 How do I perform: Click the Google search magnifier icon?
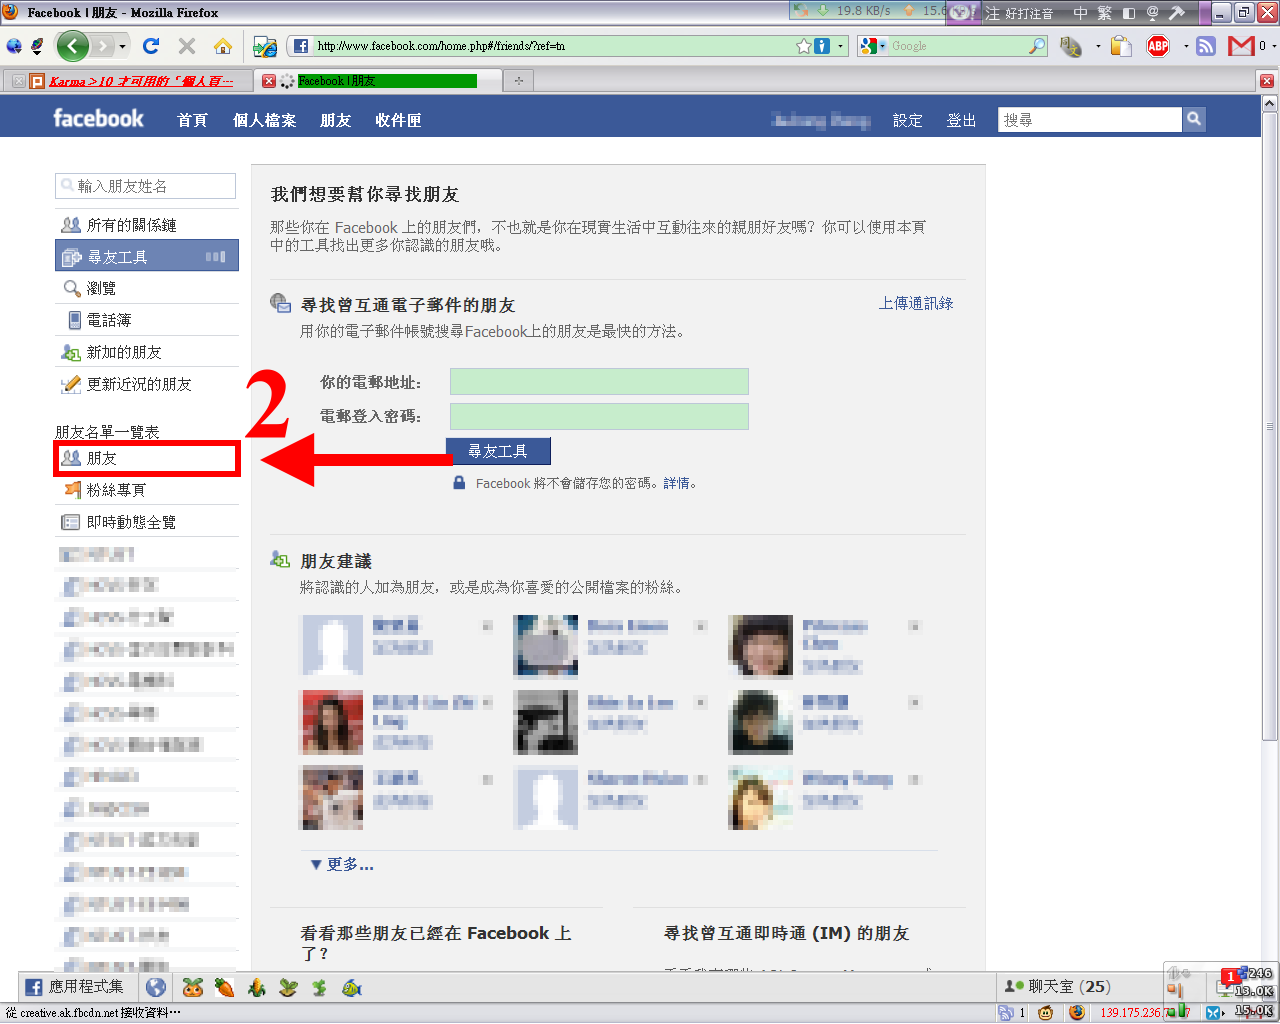[x=1037, y=46]
